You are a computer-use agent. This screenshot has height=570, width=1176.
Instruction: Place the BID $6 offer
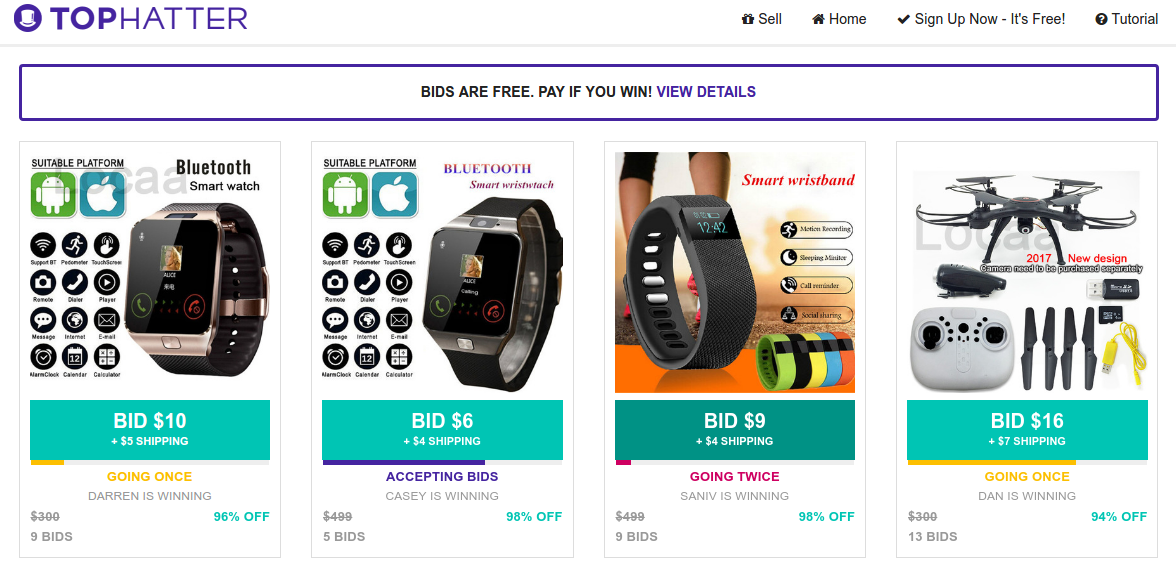point(442,430)
